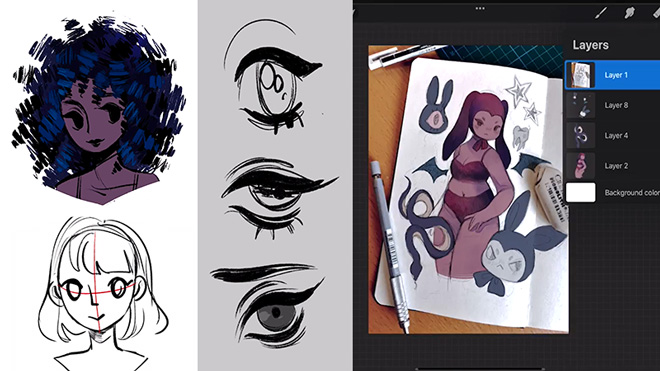Image resolution: width=660 pixels, height=371 pixels.
Task: Select the Layer 4 row
Action: click(612, 135)
